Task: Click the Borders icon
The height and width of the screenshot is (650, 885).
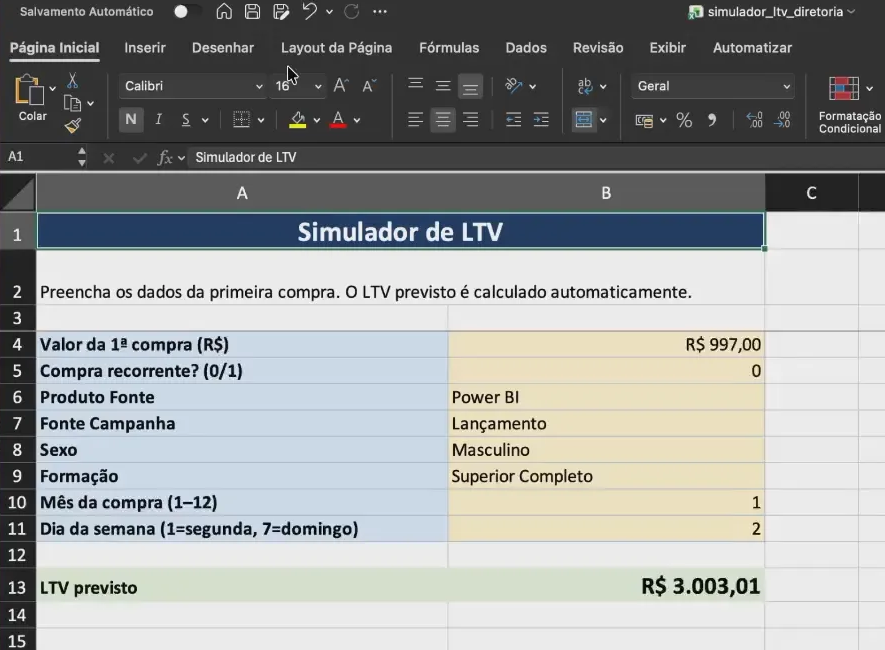Action: click(x=242, y=120)
